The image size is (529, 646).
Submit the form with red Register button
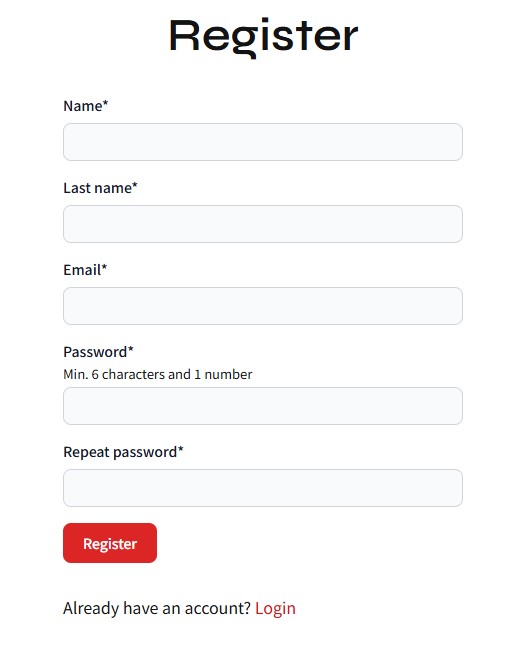coord(110,543)
